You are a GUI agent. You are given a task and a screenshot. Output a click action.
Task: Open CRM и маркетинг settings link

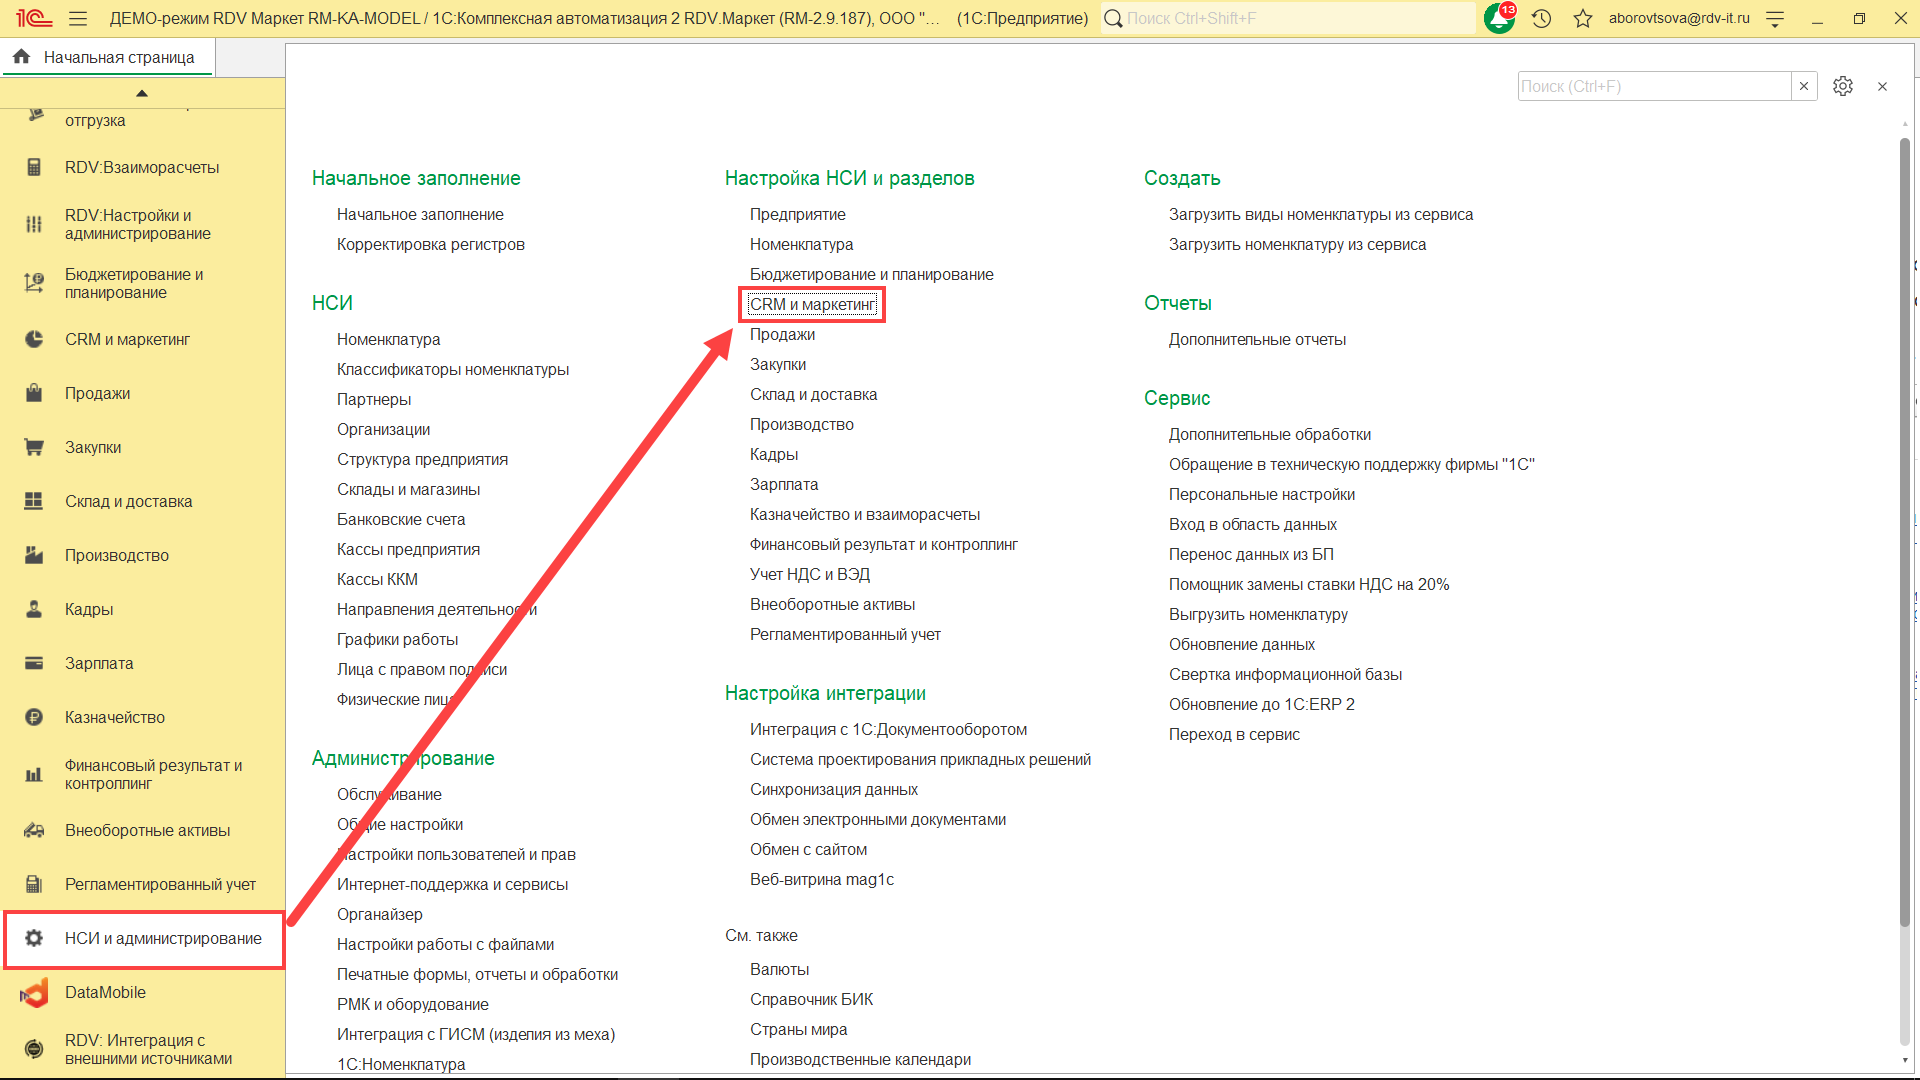(812, 304)
